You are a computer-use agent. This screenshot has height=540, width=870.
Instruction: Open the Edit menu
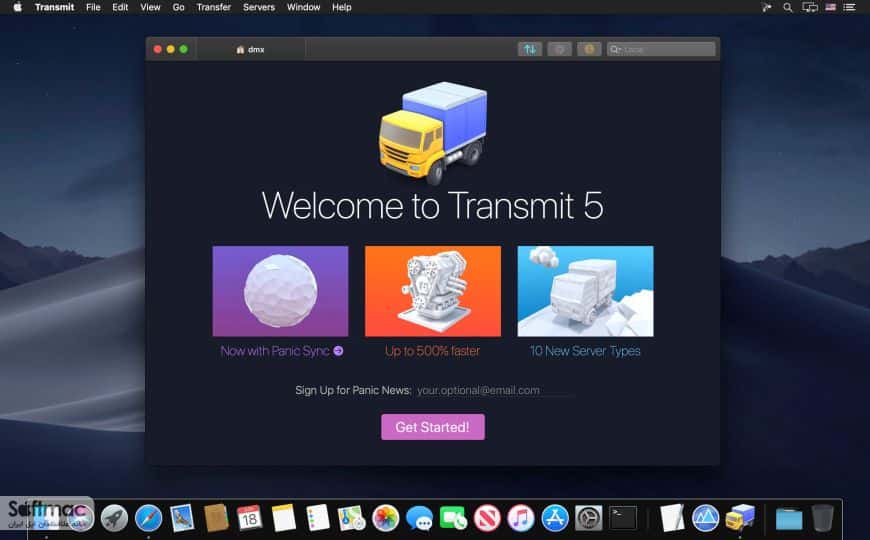(x=120, y=7)
